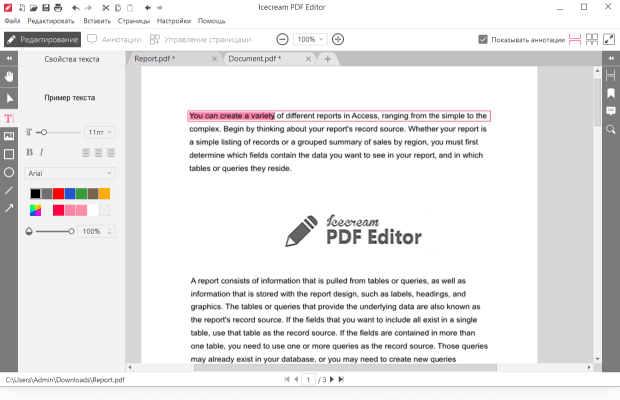Image resolution: width=620 pixels, height=400 pixels.
Task: Adjust the opacity 100% stepper arrows
Action: point(110,231)
